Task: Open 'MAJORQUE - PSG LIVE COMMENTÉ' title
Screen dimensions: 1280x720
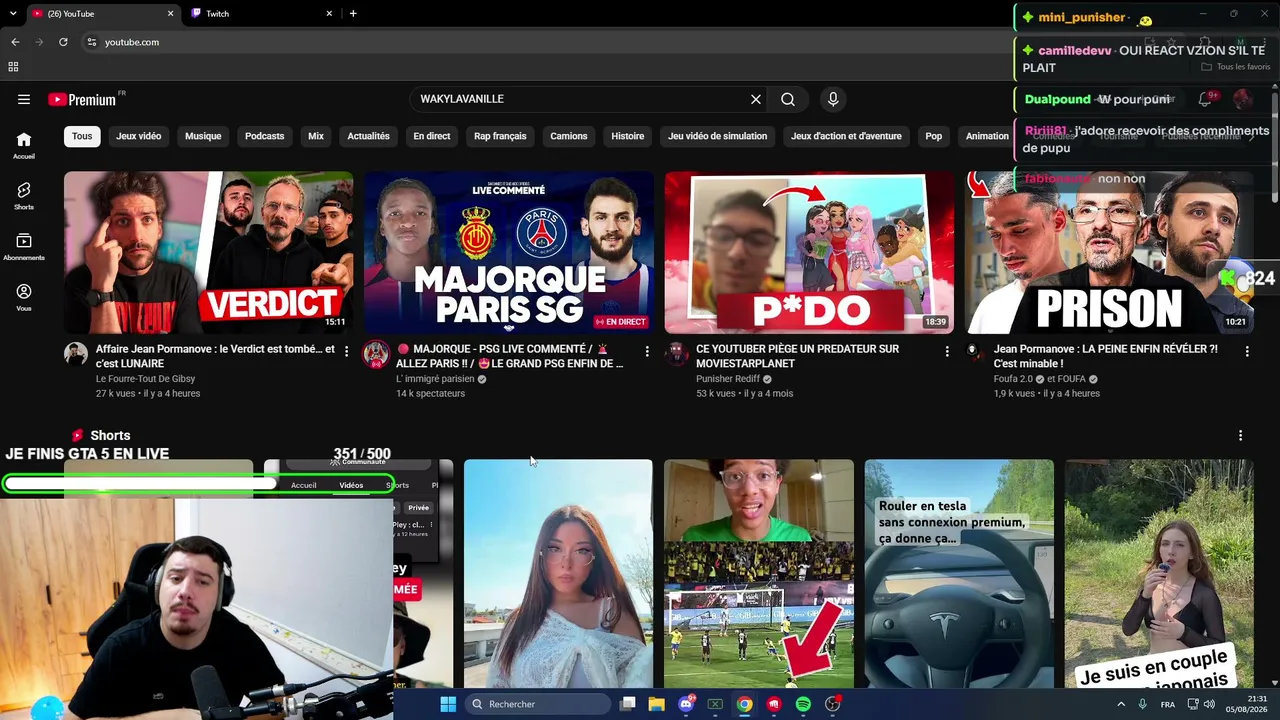Action: tap(510, 356)
